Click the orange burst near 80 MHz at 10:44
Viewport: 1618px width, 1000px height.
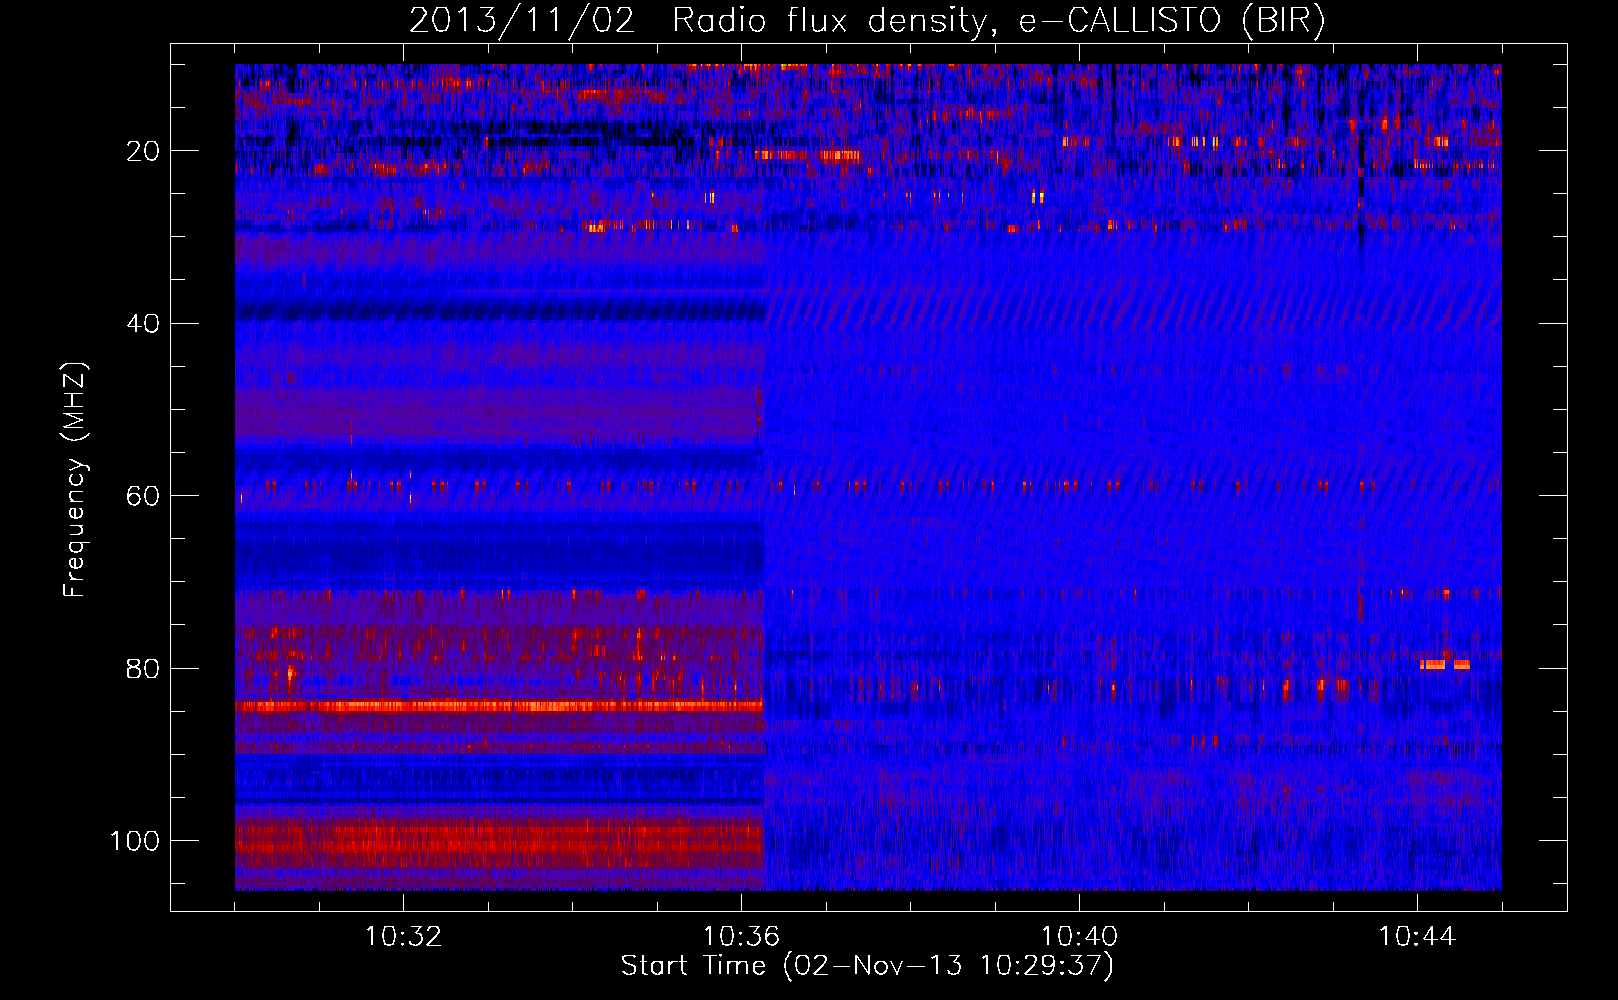point(1445,664)
